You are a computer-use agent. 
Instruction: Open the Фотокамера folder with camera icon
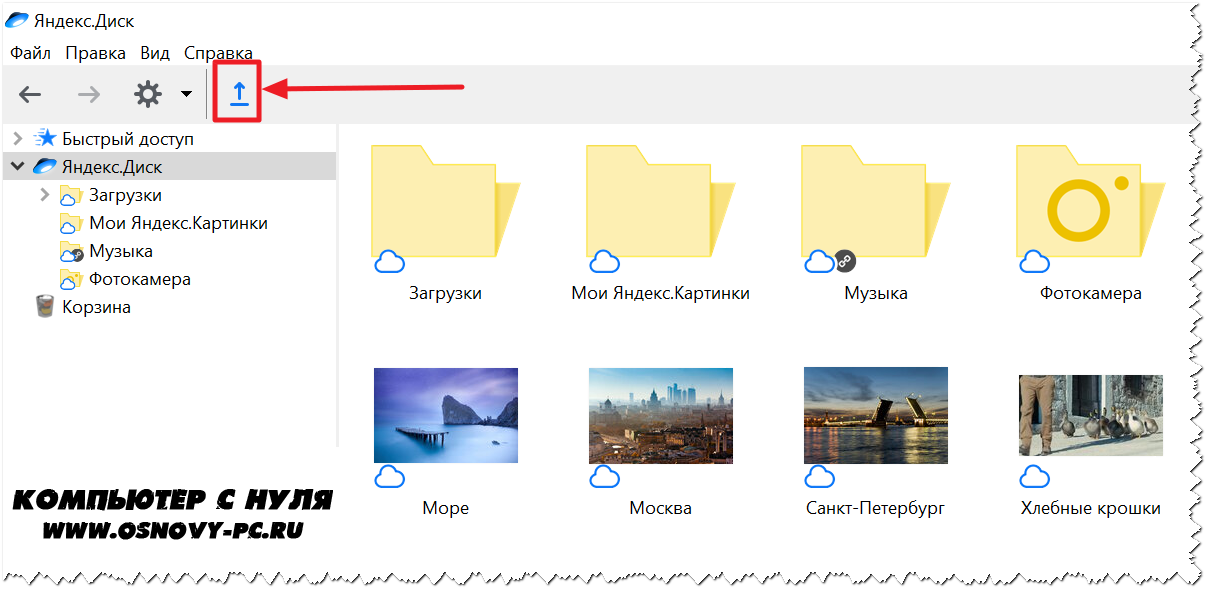pyautogui.click(x=1089, y=205)
